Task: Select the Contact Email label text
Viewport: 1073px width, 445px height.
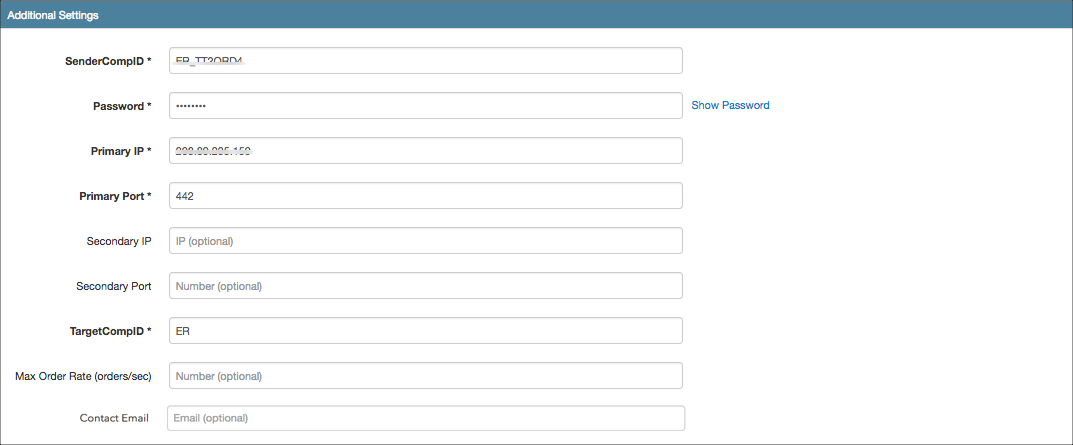Action: (114, 418)
